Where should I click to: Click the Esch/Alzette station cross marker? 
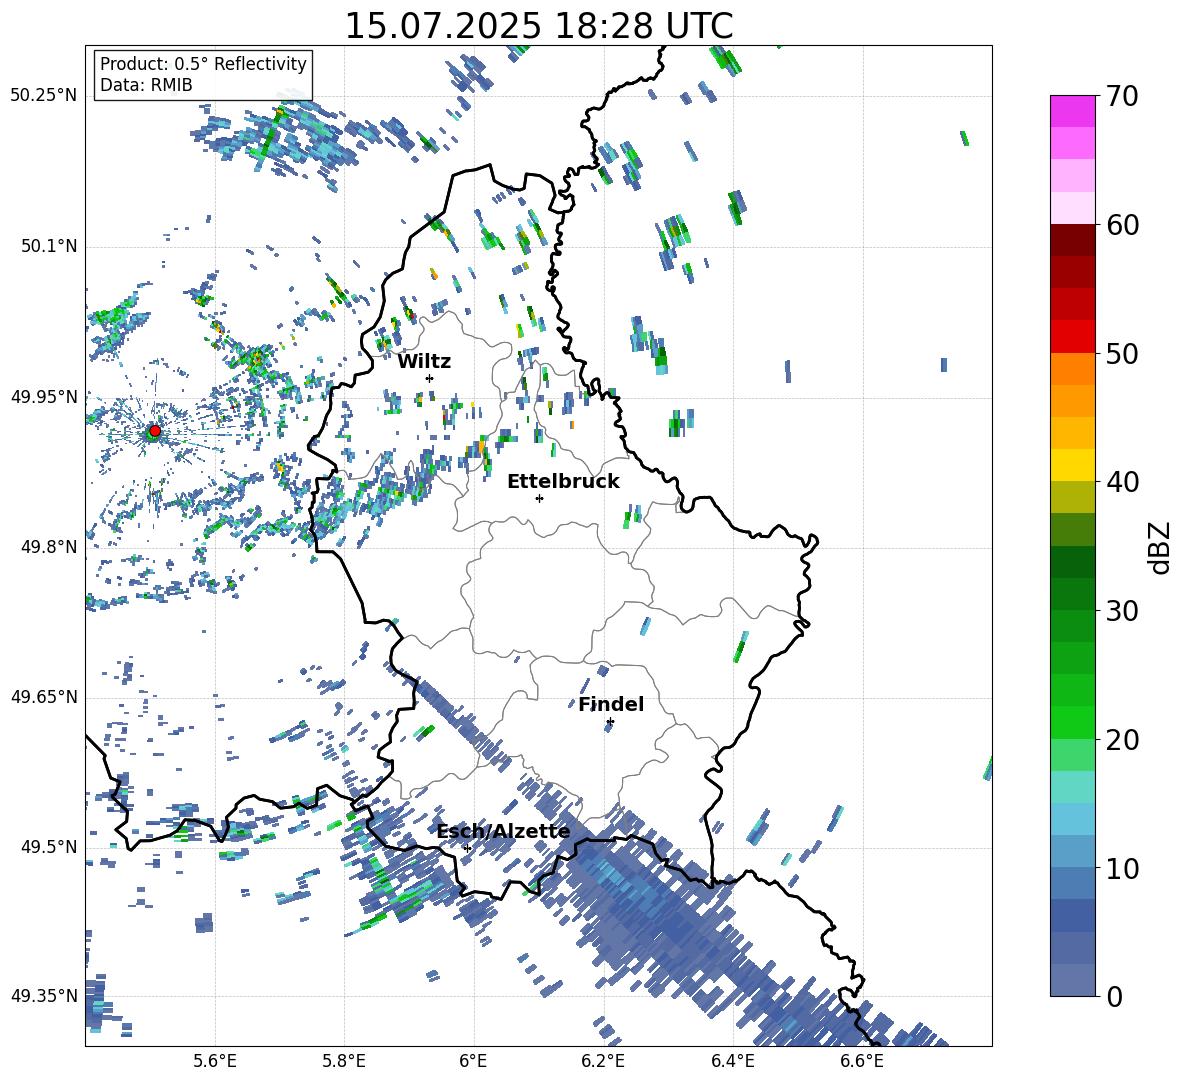[467, 848]
